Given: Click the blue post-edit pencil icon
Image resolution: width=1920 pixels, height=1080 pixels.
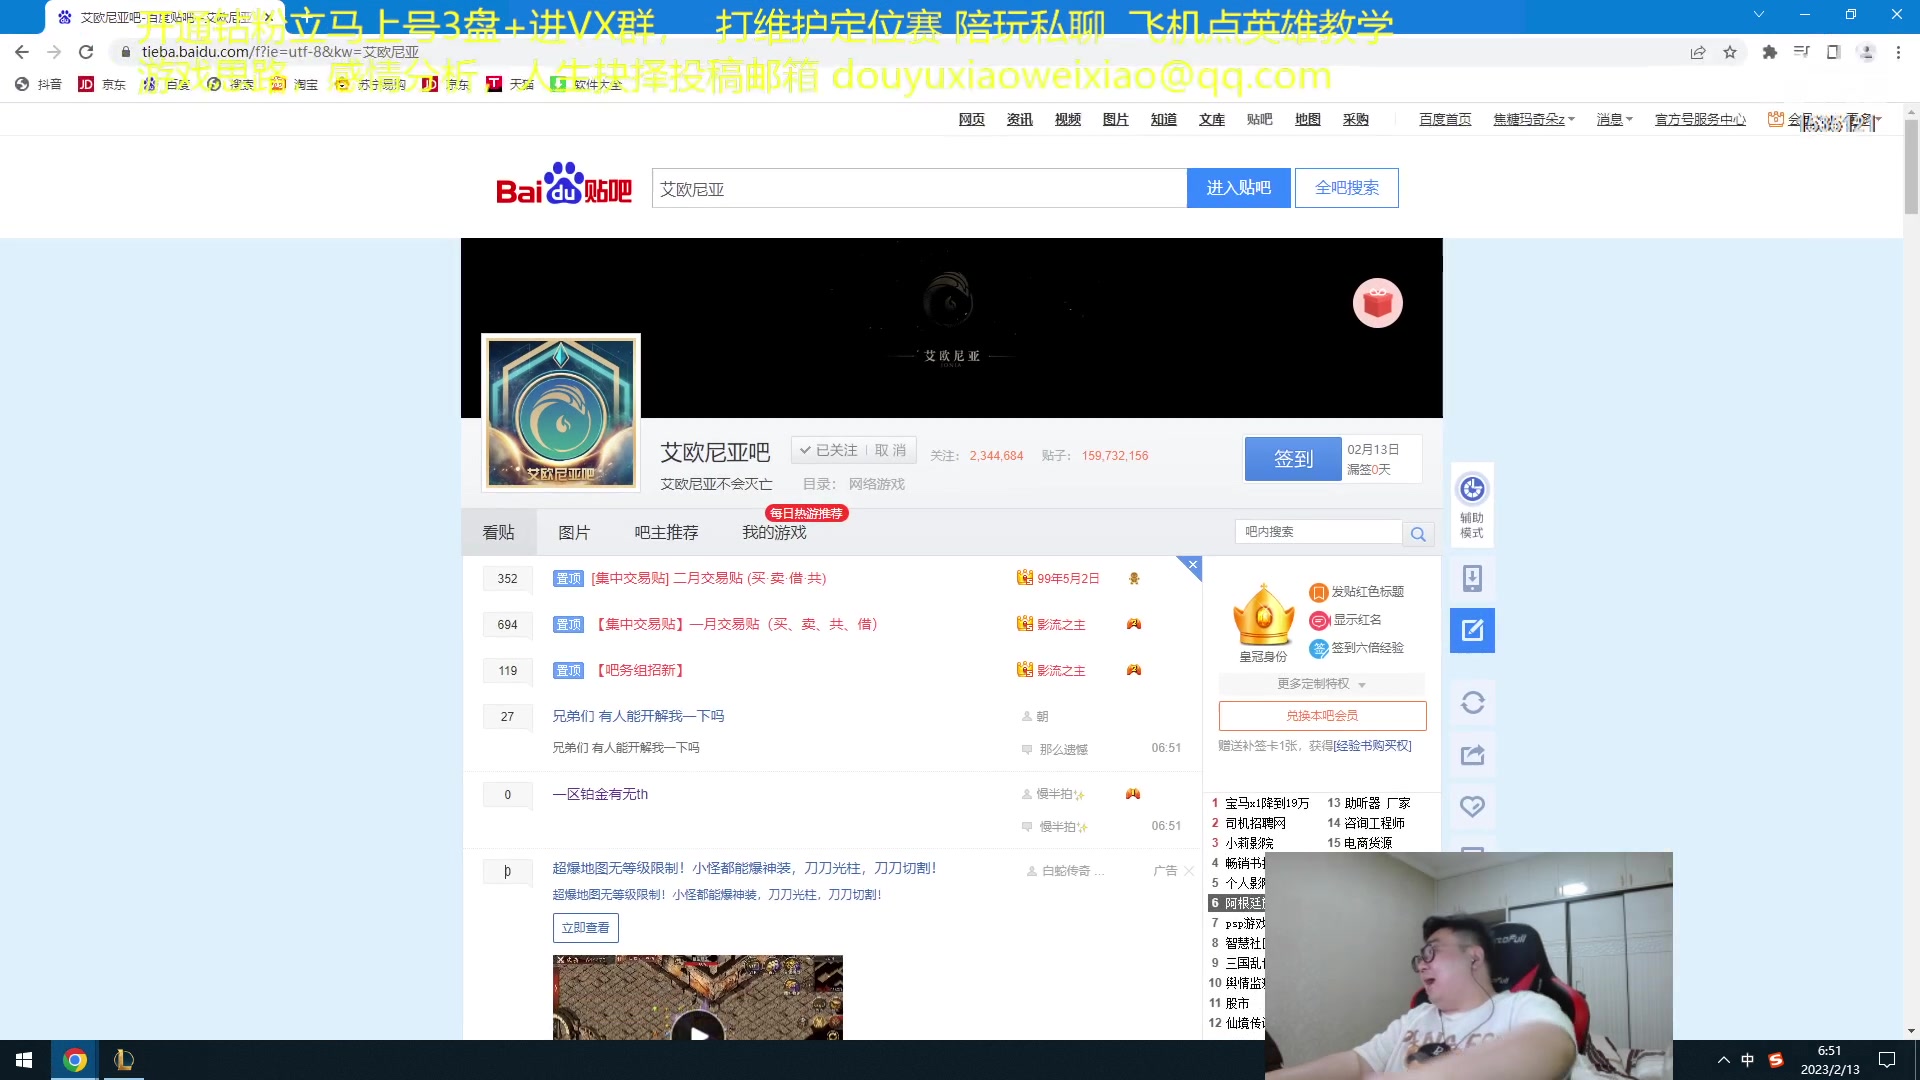Looking at the screenshot, I should point(1472,630).
